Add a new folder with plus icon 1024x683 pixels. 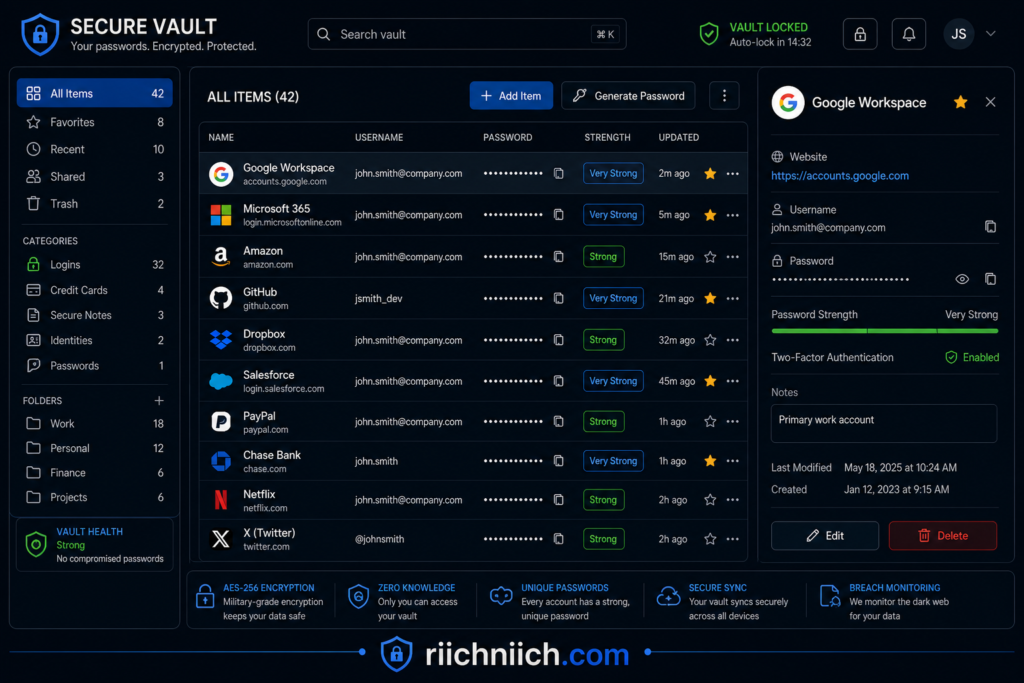point(159,400)
